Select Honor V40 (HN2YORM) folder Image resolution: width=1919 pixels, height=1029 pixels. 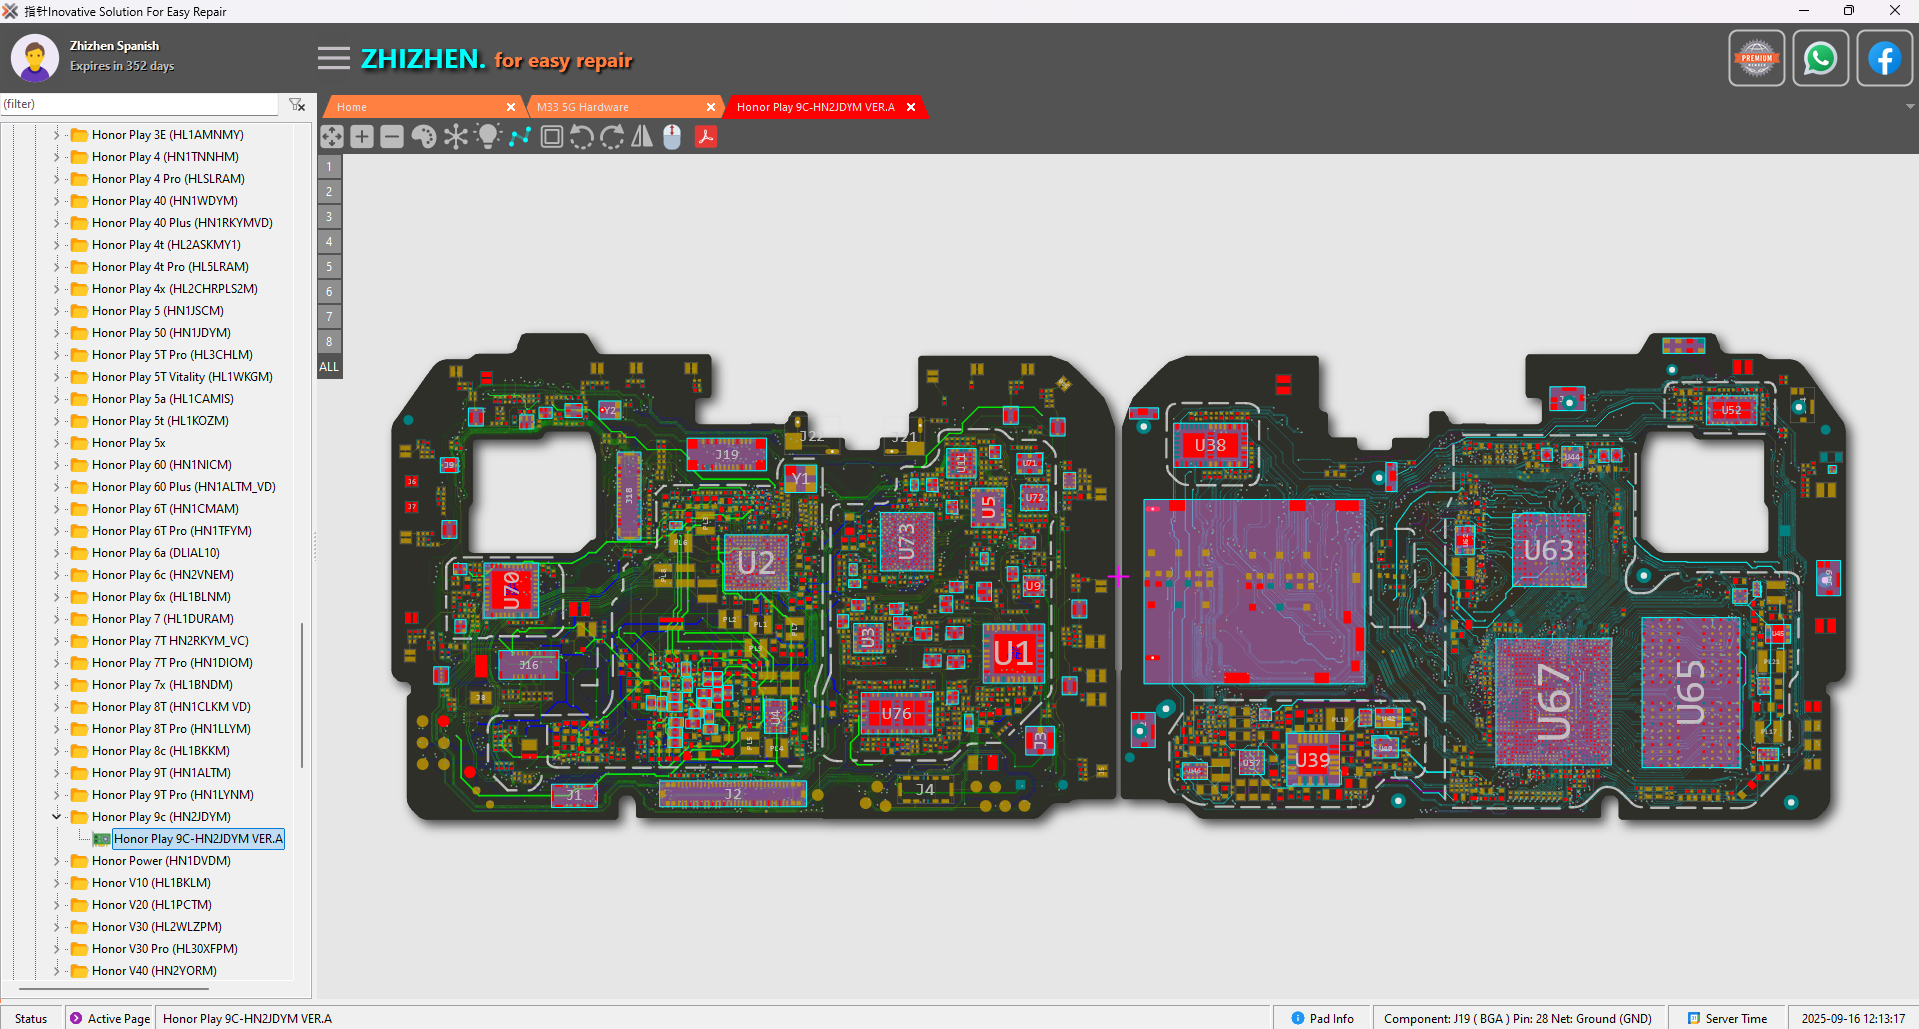154,971
